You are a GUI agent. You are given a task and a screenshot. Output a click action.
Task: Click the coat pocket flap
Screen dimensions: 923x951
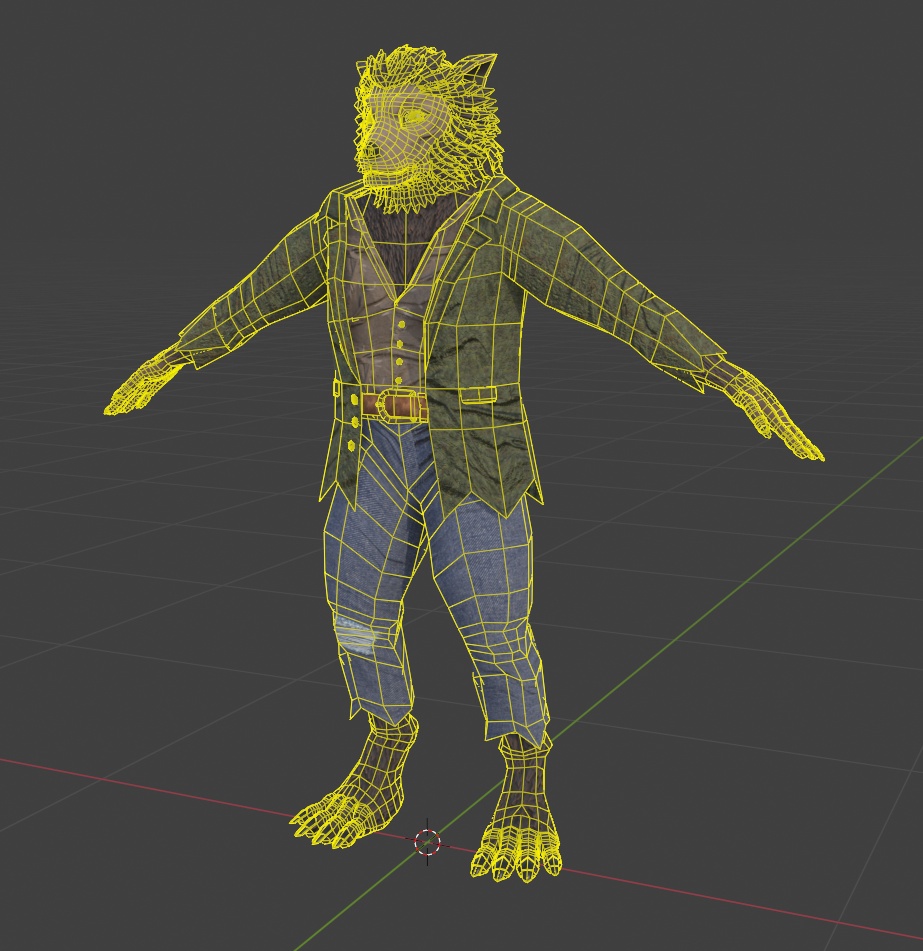(478, 395)
